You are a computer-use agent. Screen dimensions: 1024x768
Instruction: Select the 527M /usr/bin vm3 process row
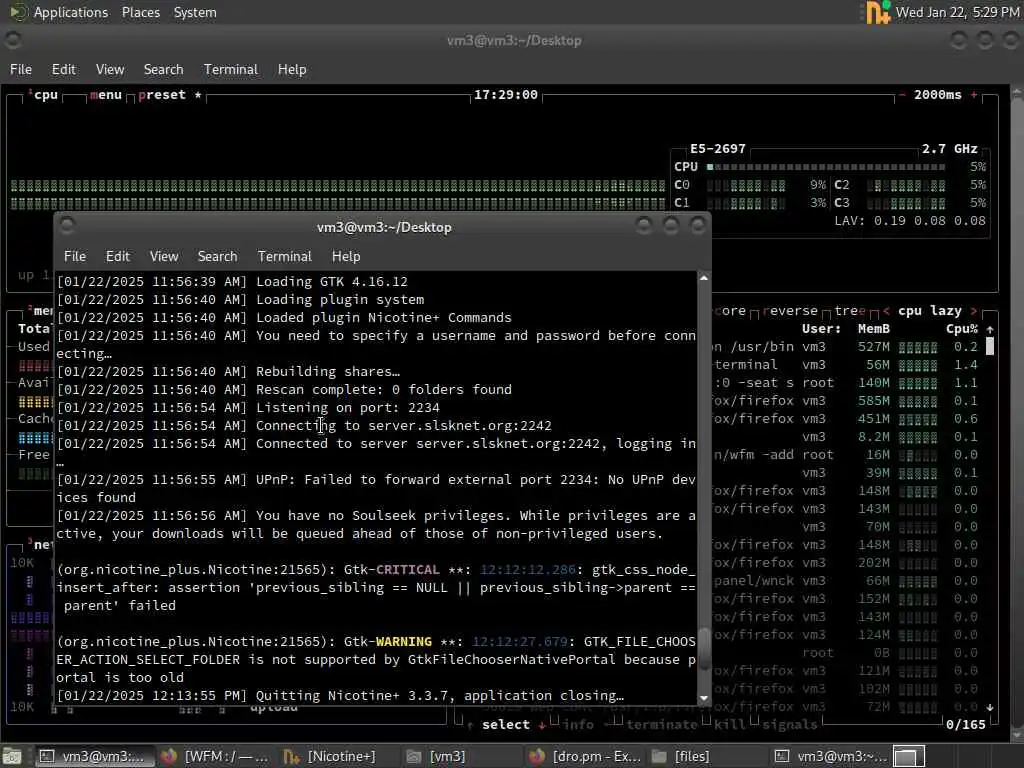click(x=846, y=347)
